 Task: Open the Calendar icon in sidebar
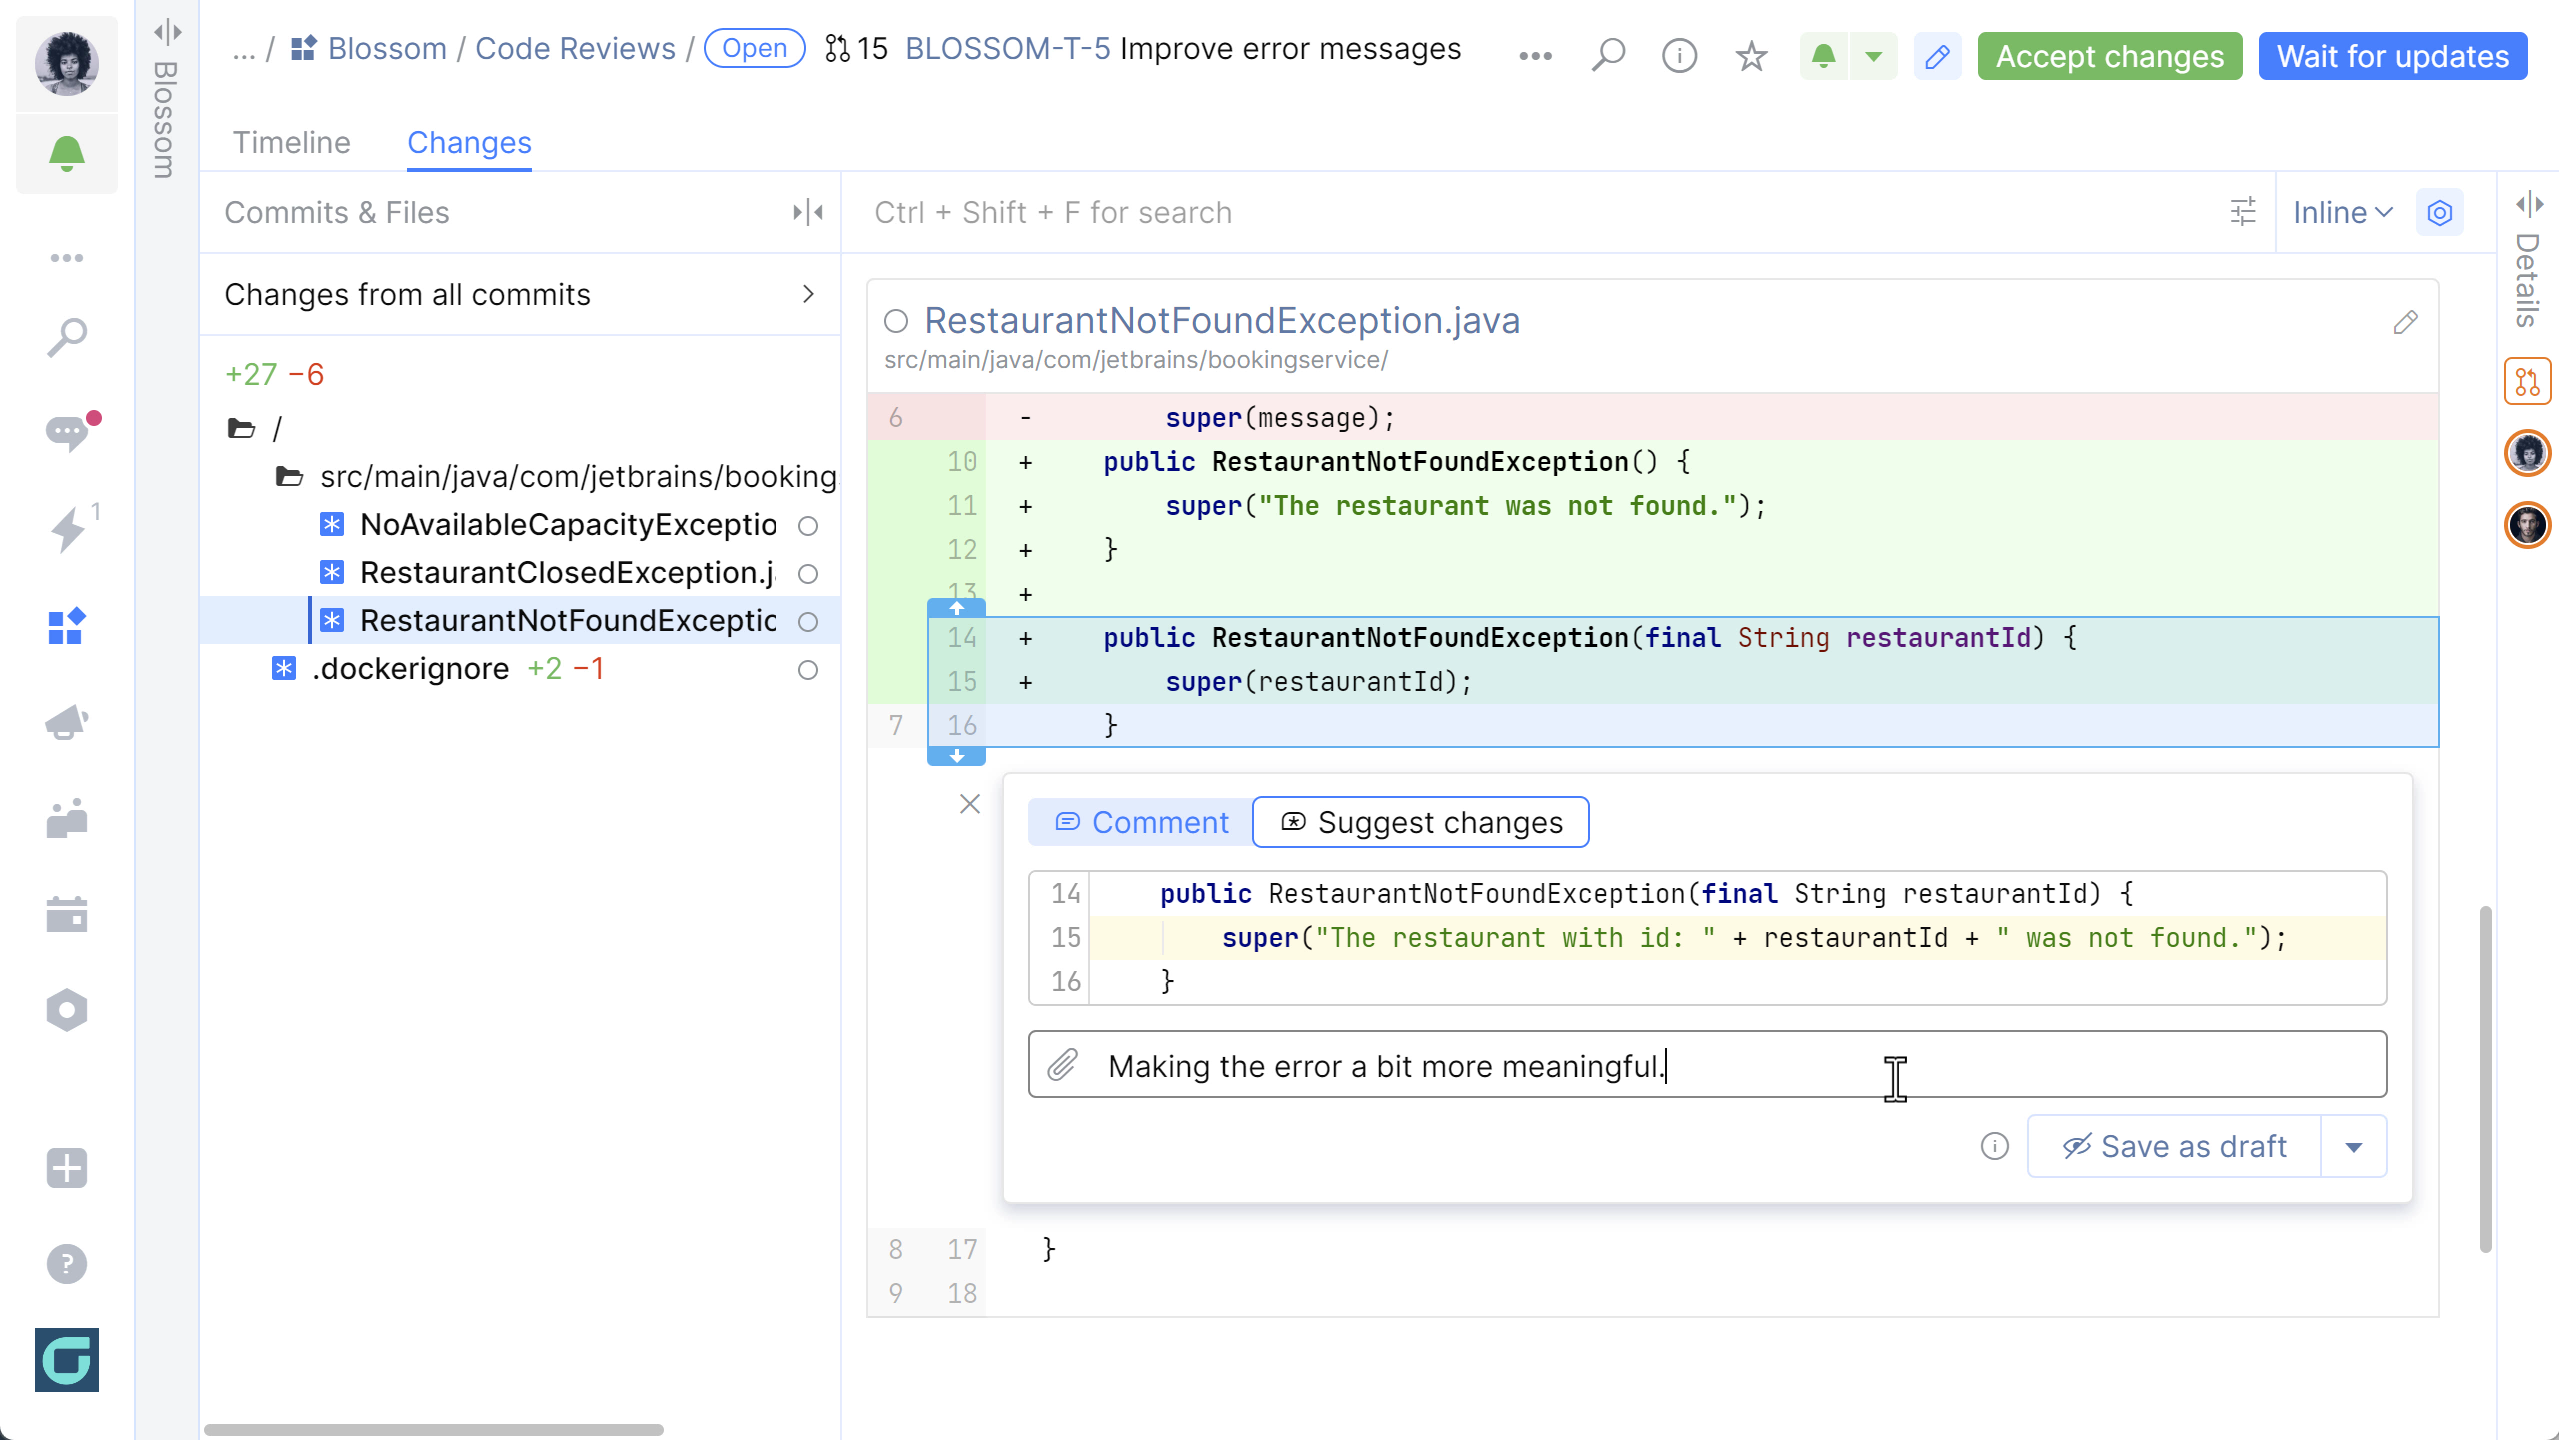(x=67, y=914)
